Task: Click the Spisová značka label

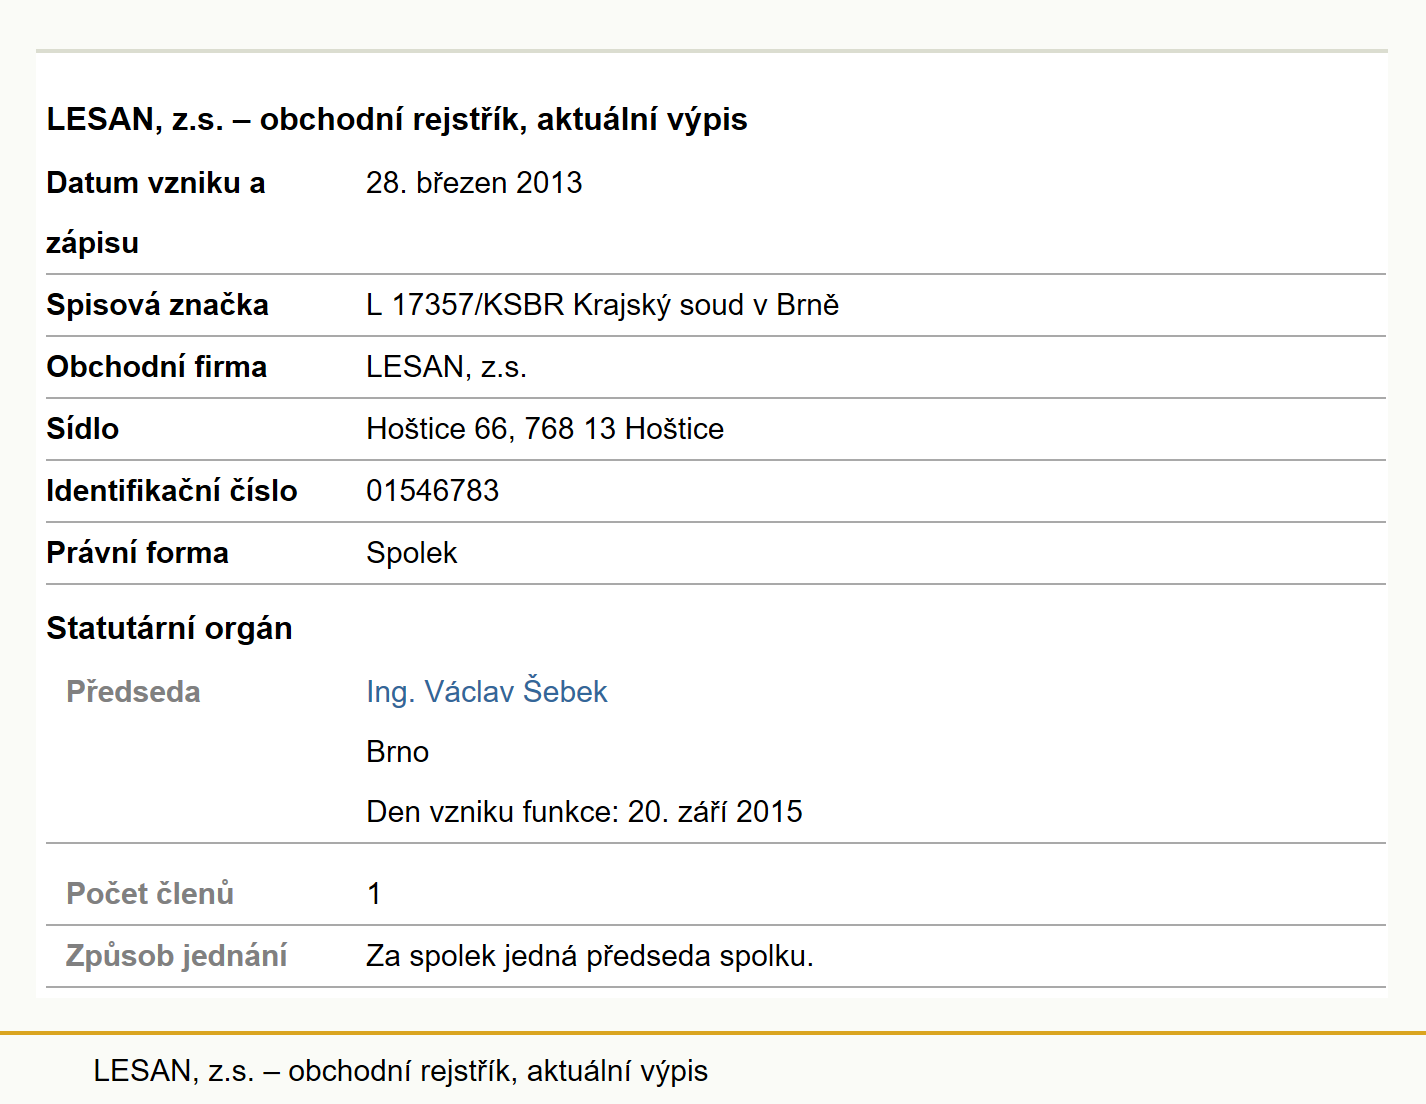Action: pos(157,305)
